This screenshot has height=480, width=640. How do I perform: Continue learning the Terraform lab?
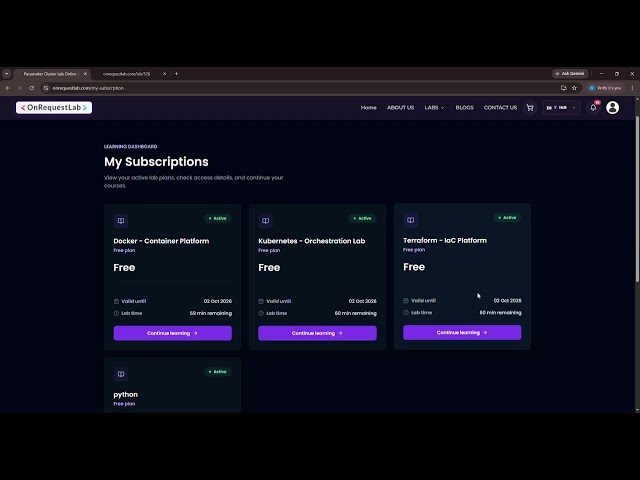click(x=462, y=332)
